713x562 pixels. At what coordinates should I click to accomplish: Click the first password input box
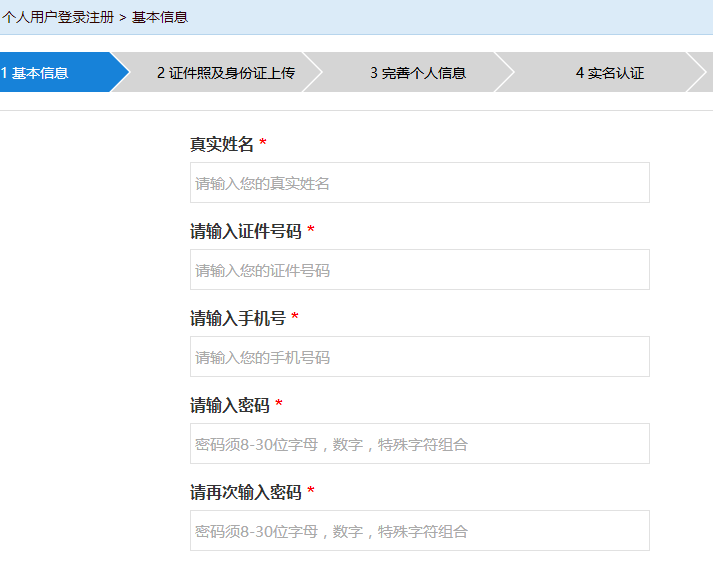click(x=419, y=444)
